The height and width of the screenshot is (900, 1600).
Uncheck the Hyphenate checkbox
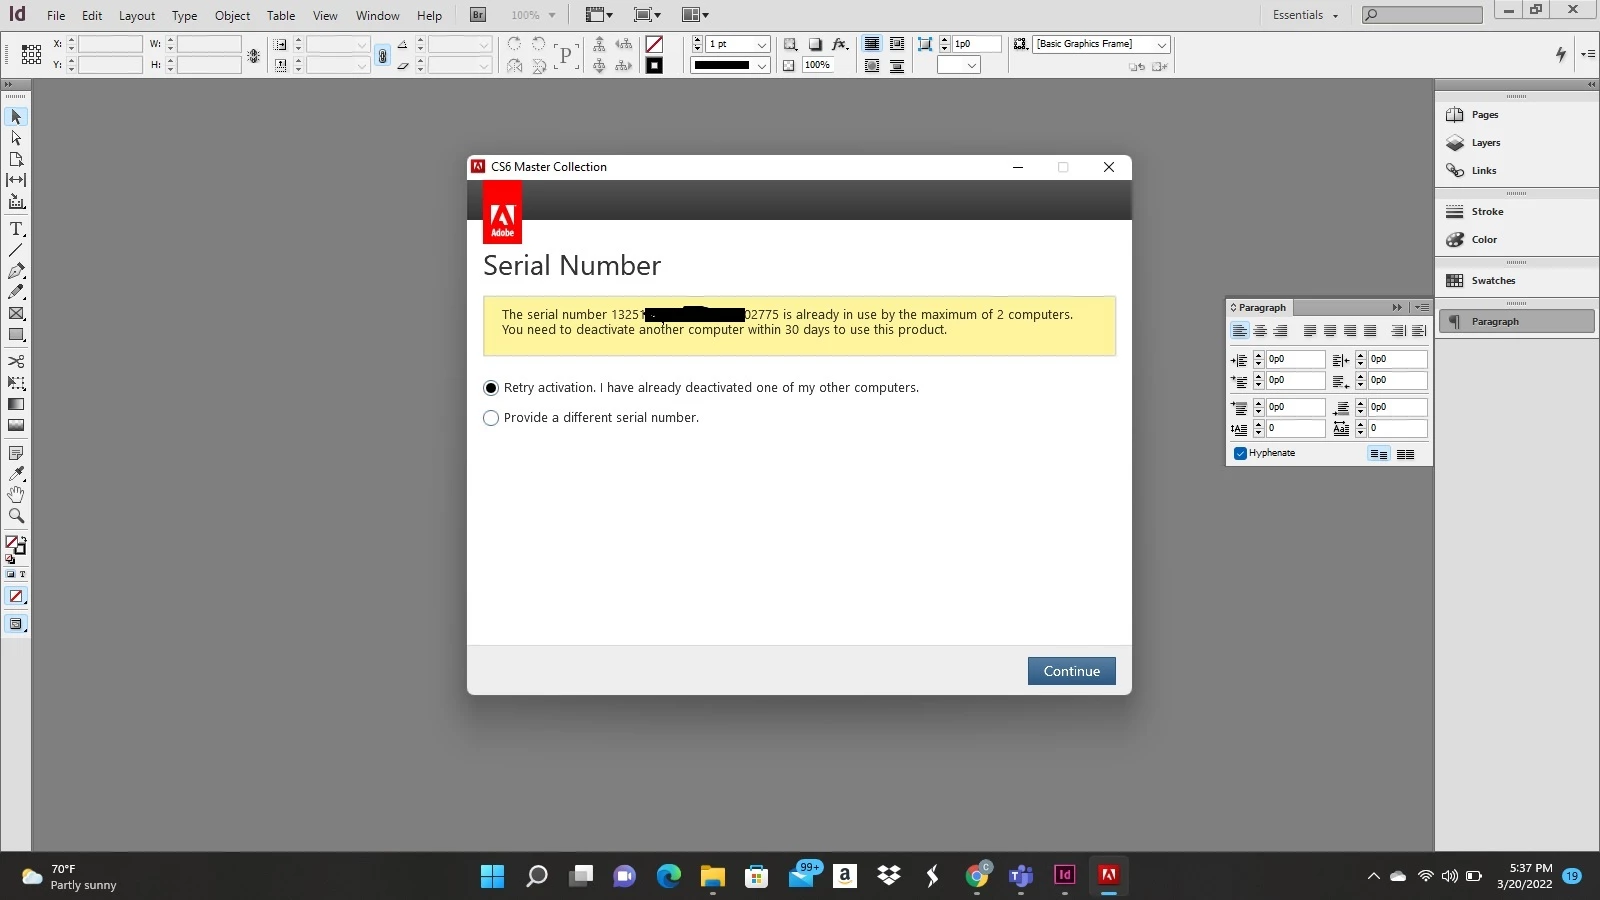[1240, 453]
